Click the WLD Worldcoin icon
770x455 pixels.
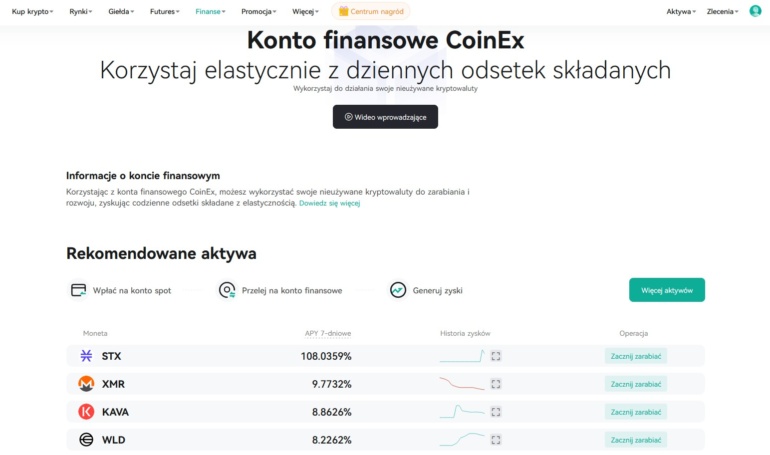click(86, 440)
